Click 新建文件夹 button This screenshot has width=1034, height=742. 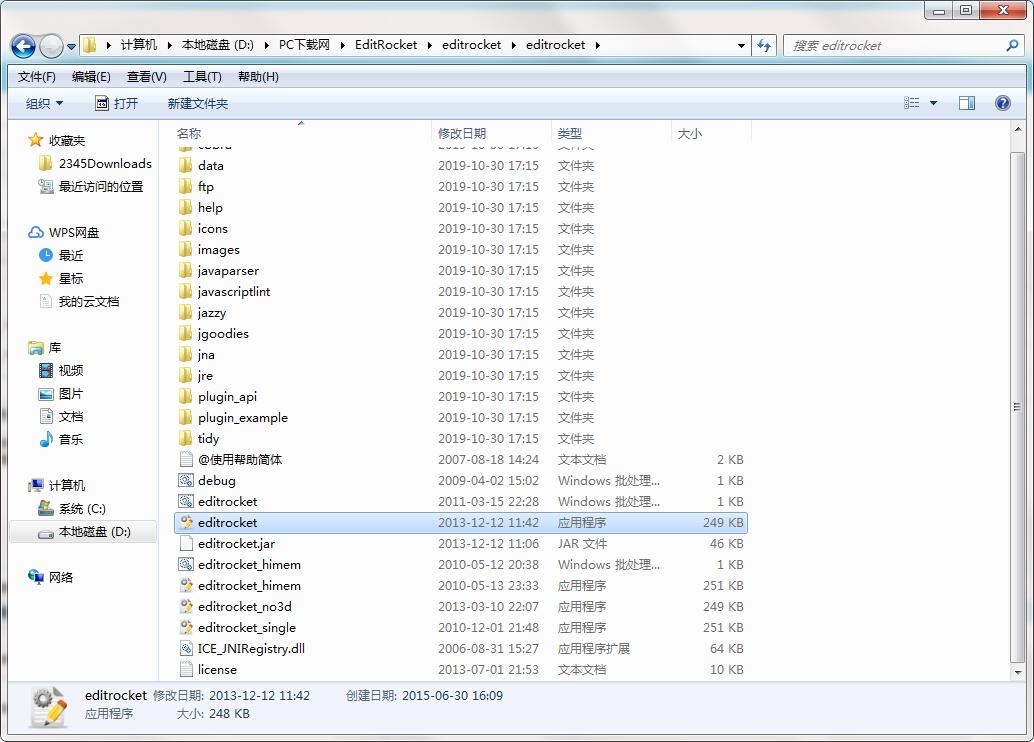pyautogui.click(x=198, y=104)
